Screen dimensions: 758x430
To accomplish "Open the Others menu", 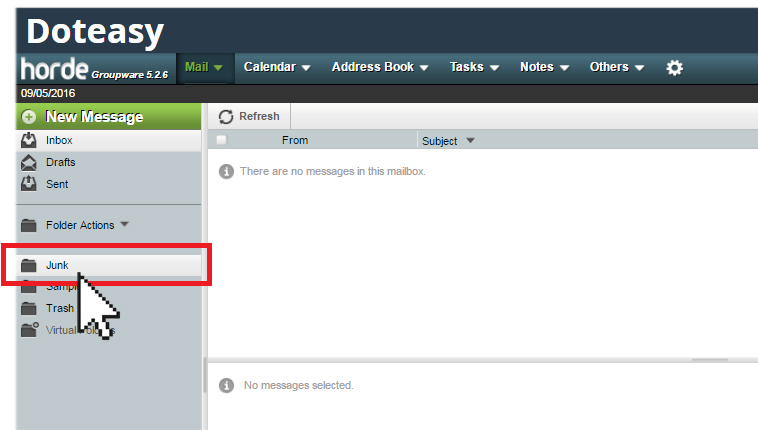I will click(617, 67).
